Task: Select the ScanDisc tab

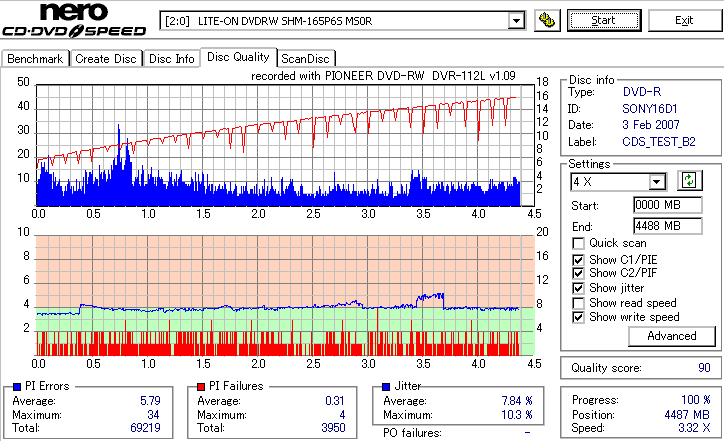Action: (305, 59)
